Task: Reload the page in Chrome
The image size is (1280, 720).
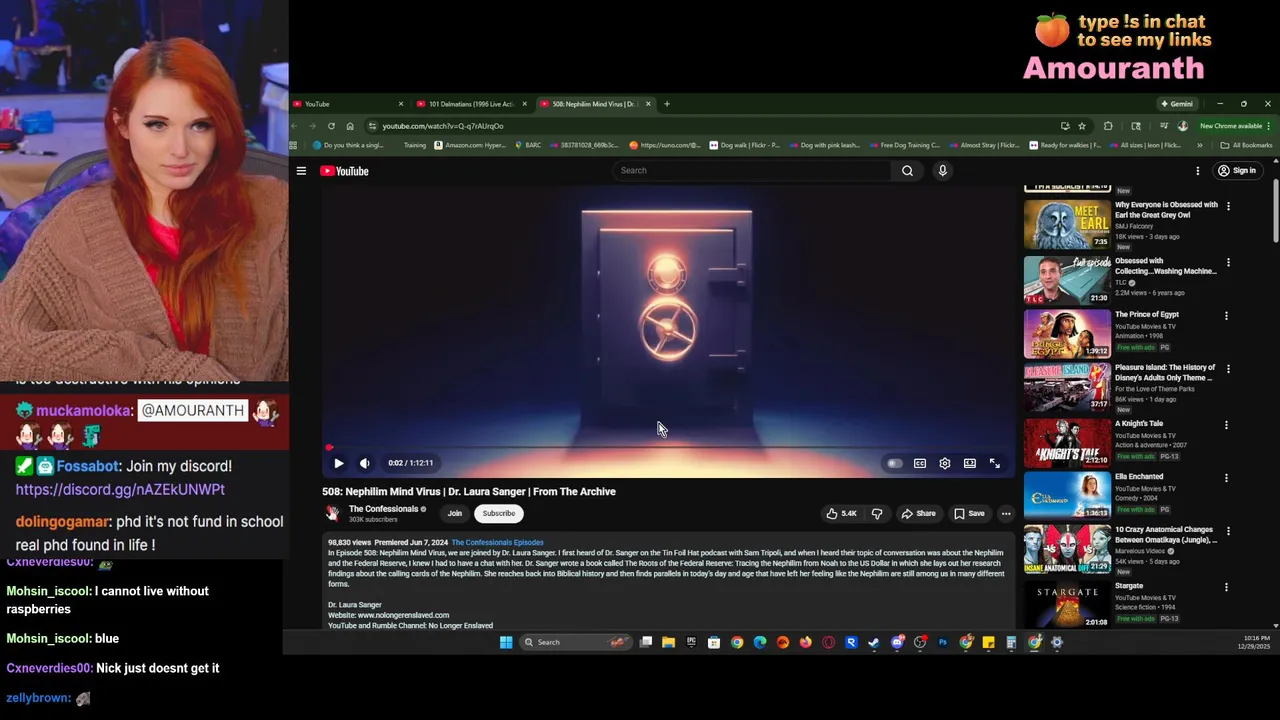Action: click(x=331, y=126)
